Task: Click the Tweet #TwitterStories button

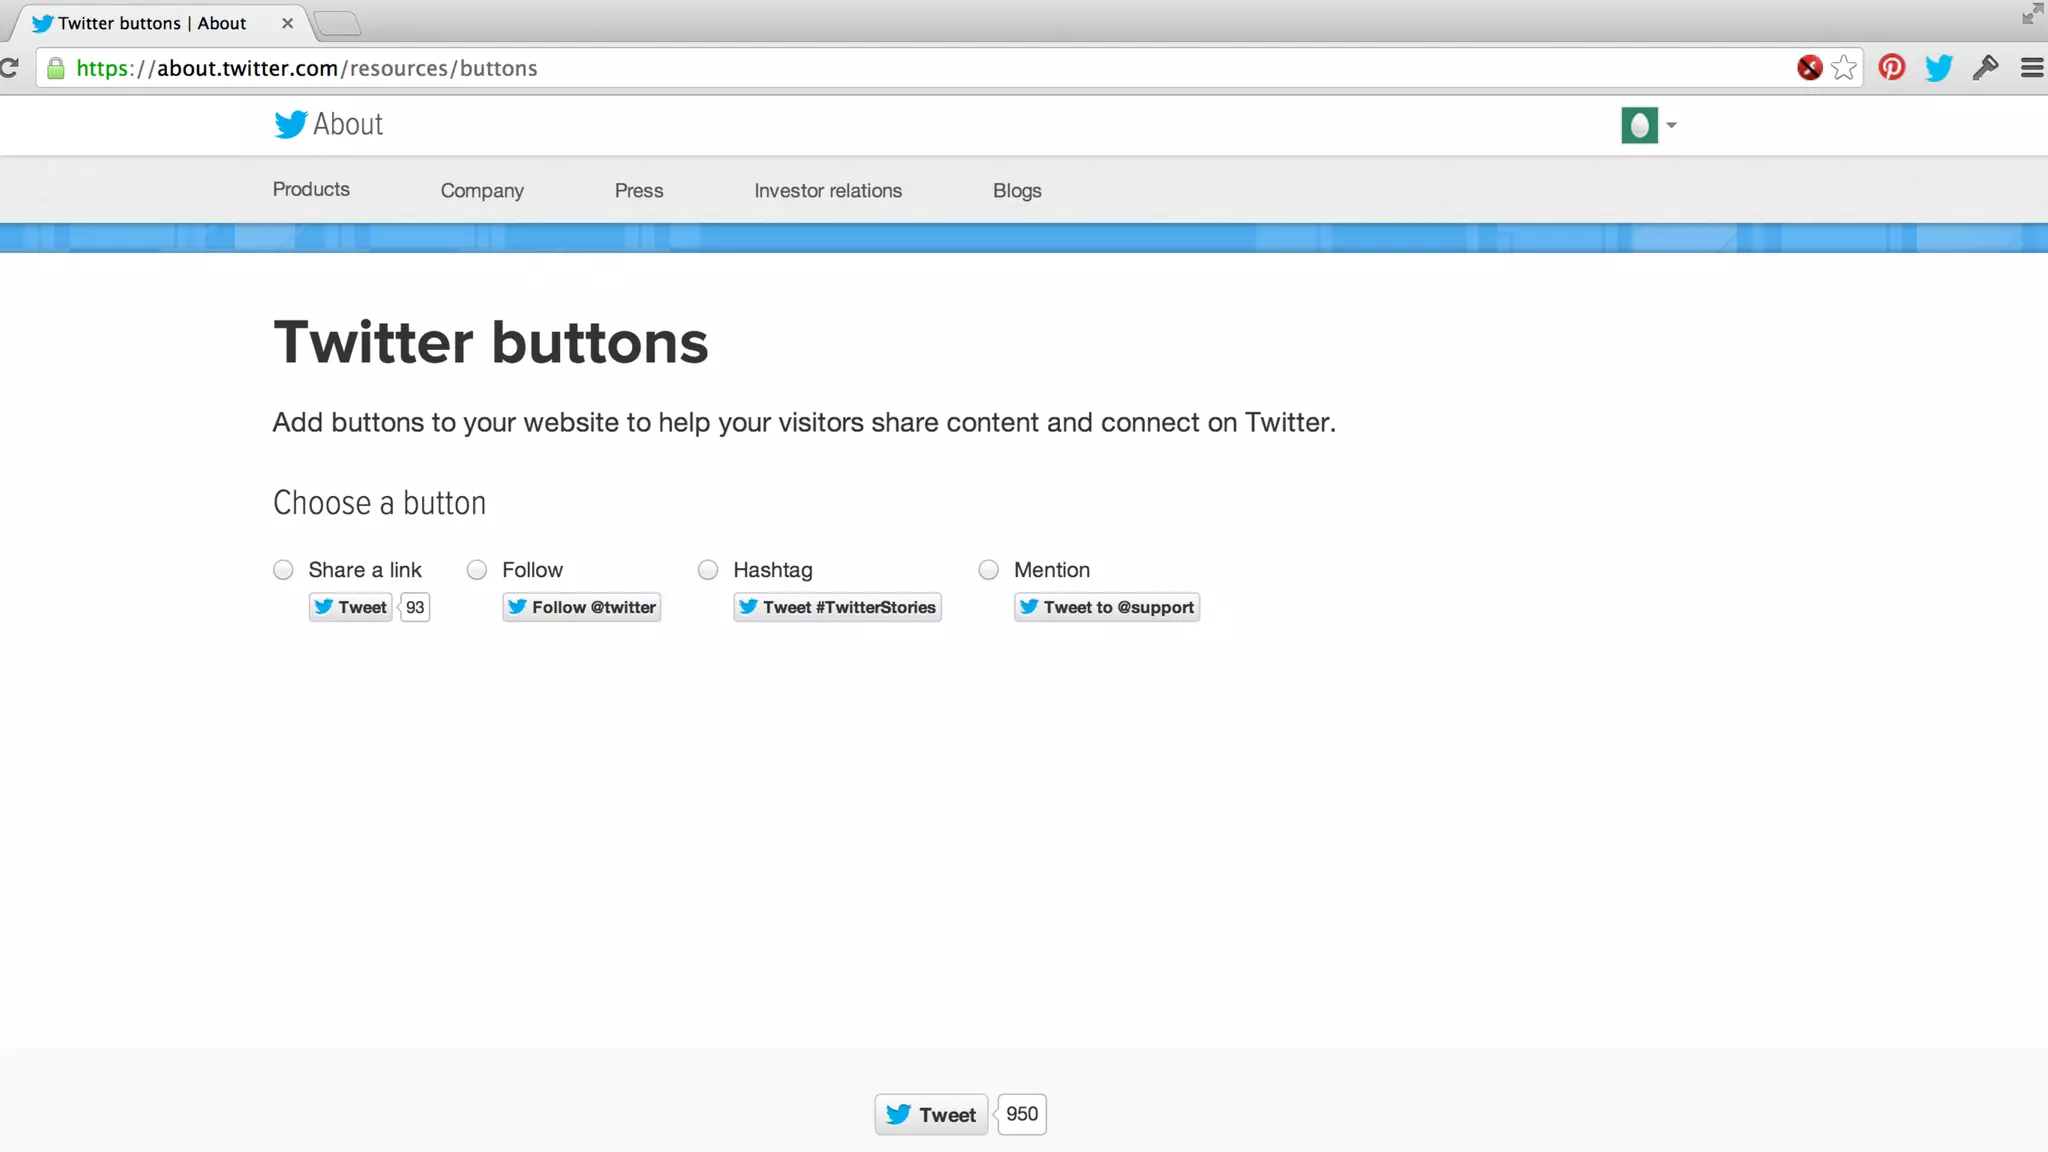Action: click(837, 607)
